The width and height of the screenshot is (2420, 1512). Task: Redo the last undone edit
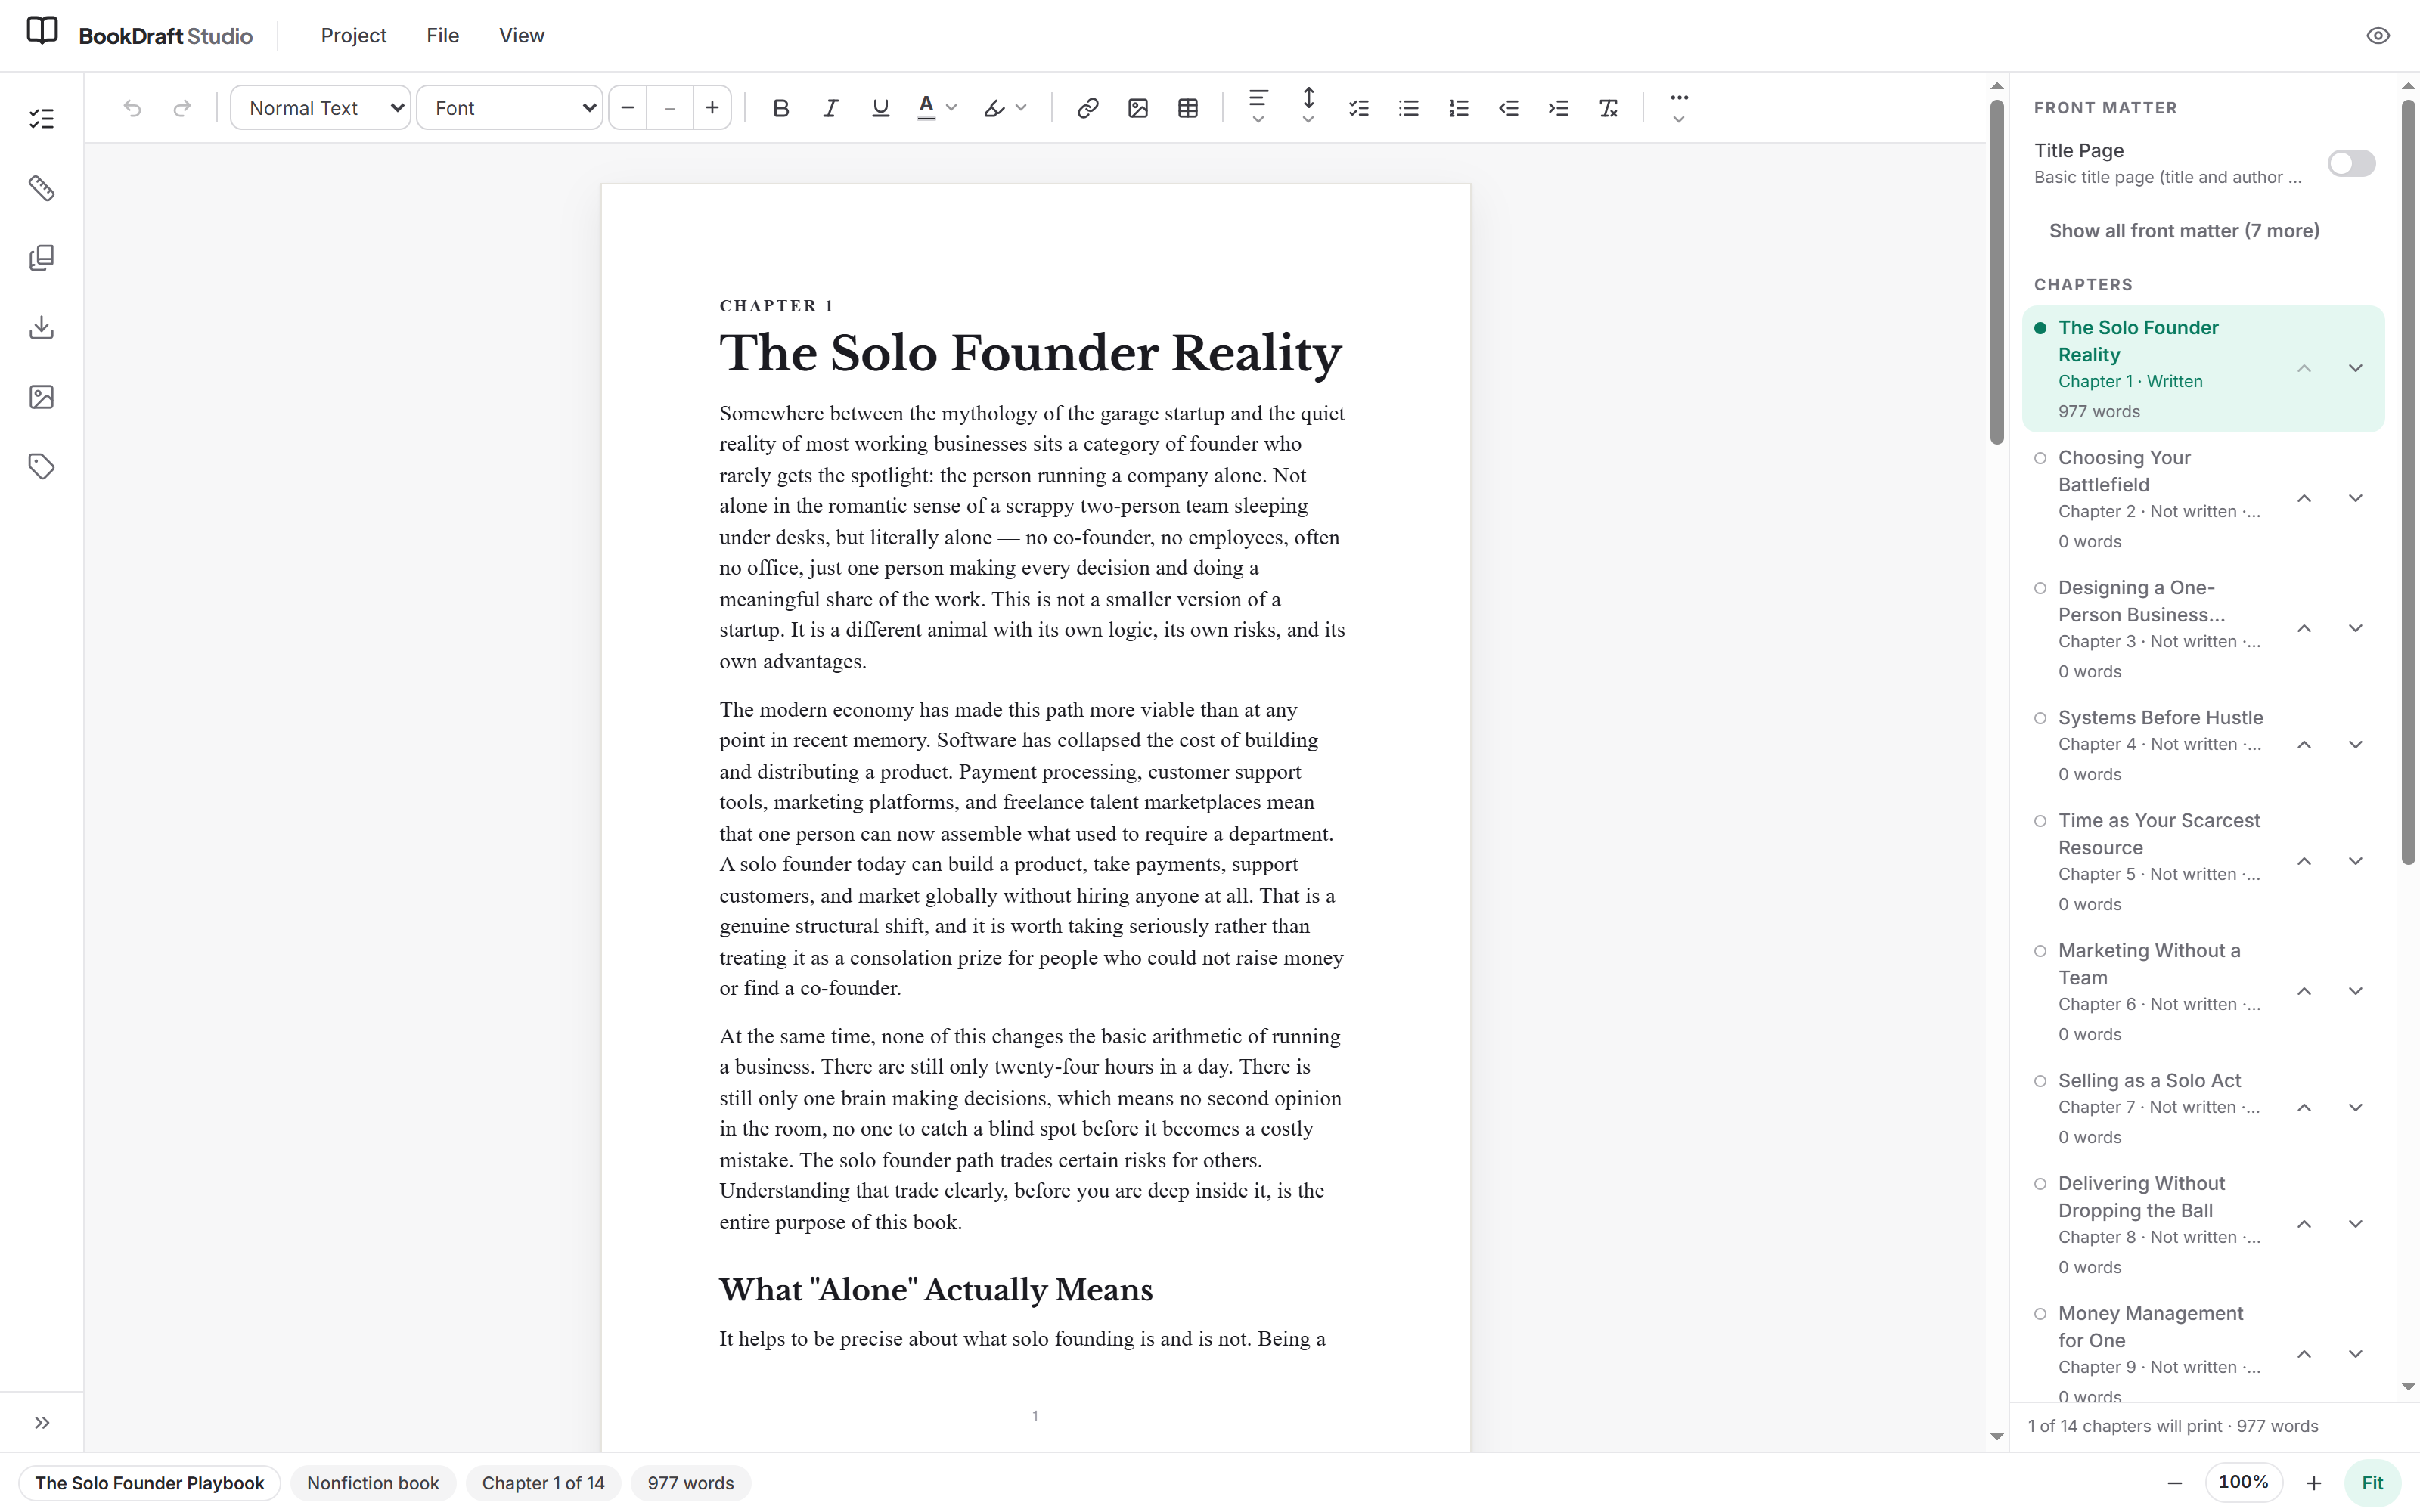pyautogui.click(x=182, y=108)
